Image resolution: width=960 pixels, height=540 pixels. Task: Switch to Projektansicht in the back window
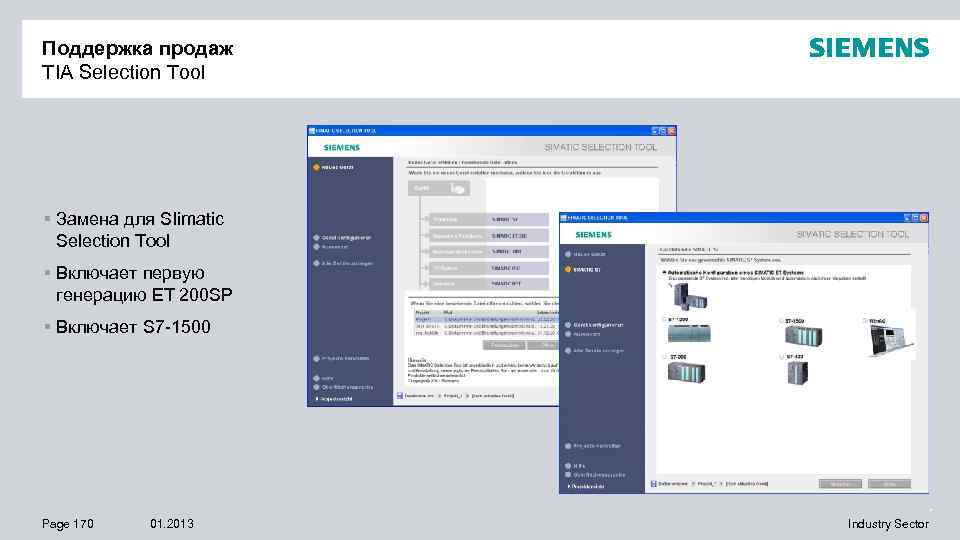tap(334, 399)
